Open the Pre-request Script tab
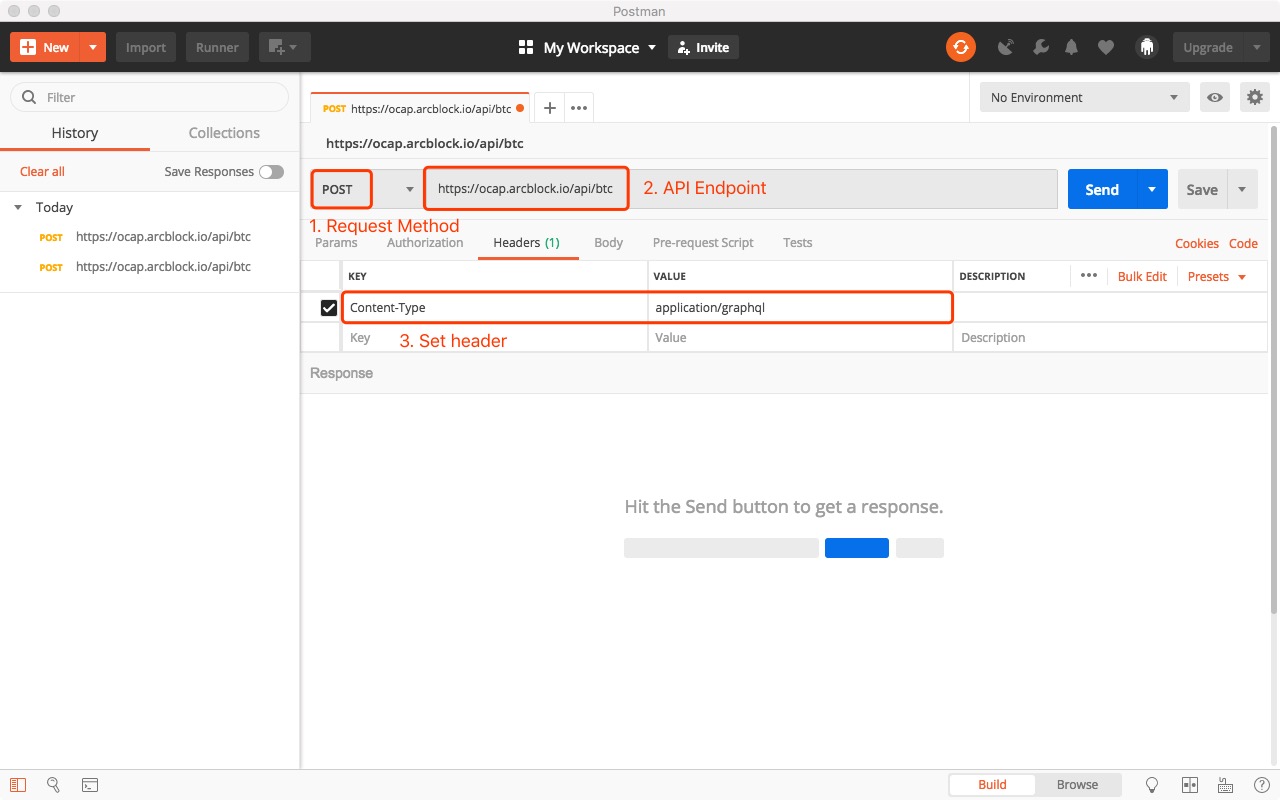The width and height of the screenshot is (1280, 800). pyautogui.click(x=703, y=242)
